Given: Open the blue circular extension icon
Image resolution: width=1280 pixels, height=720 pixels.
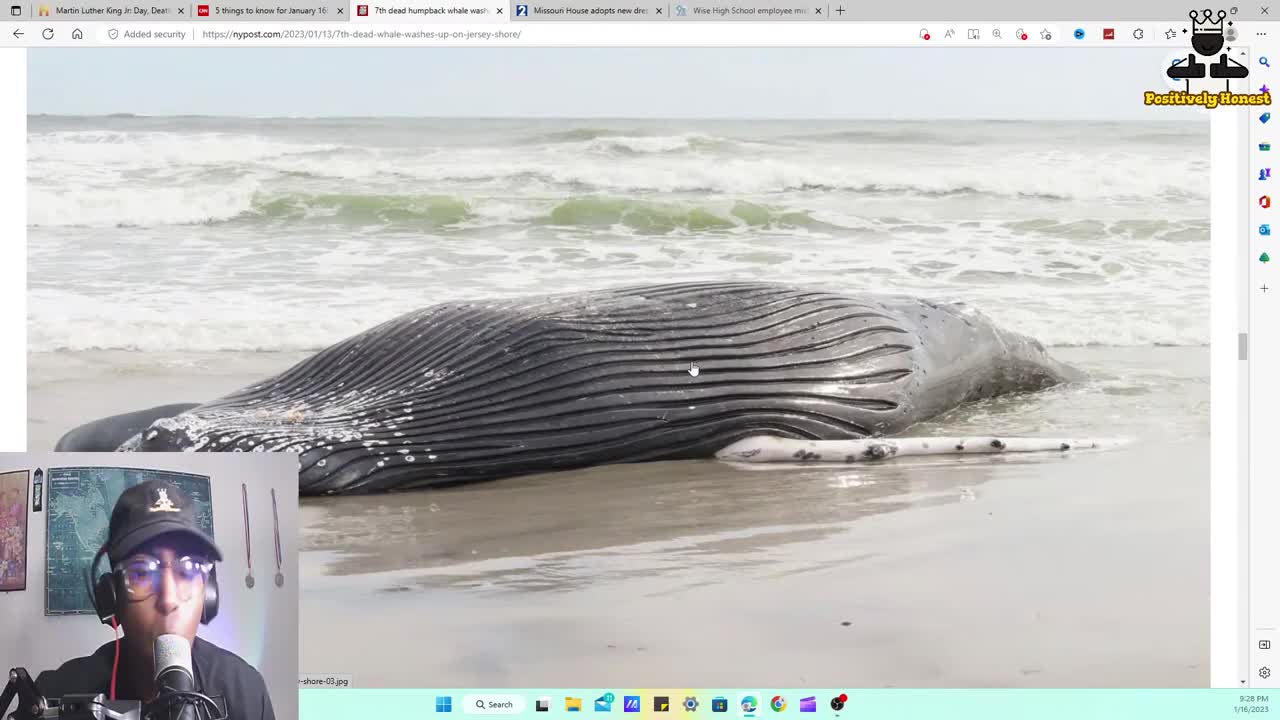Looking at the screenshot, I should (1079, 34).
